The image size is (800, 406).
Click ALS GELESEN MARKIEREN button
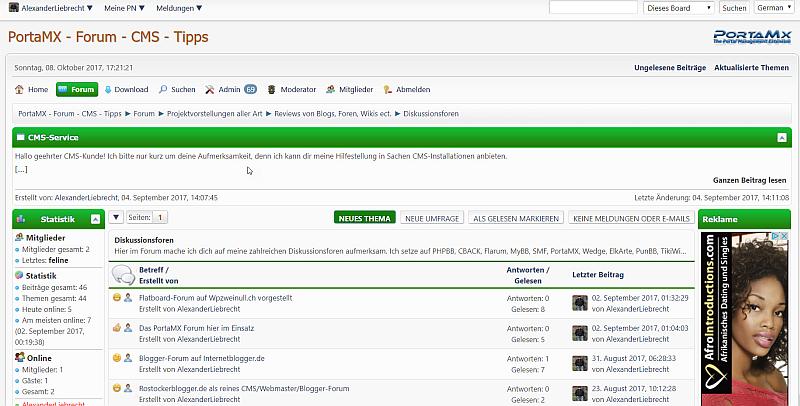pos(516,218)
